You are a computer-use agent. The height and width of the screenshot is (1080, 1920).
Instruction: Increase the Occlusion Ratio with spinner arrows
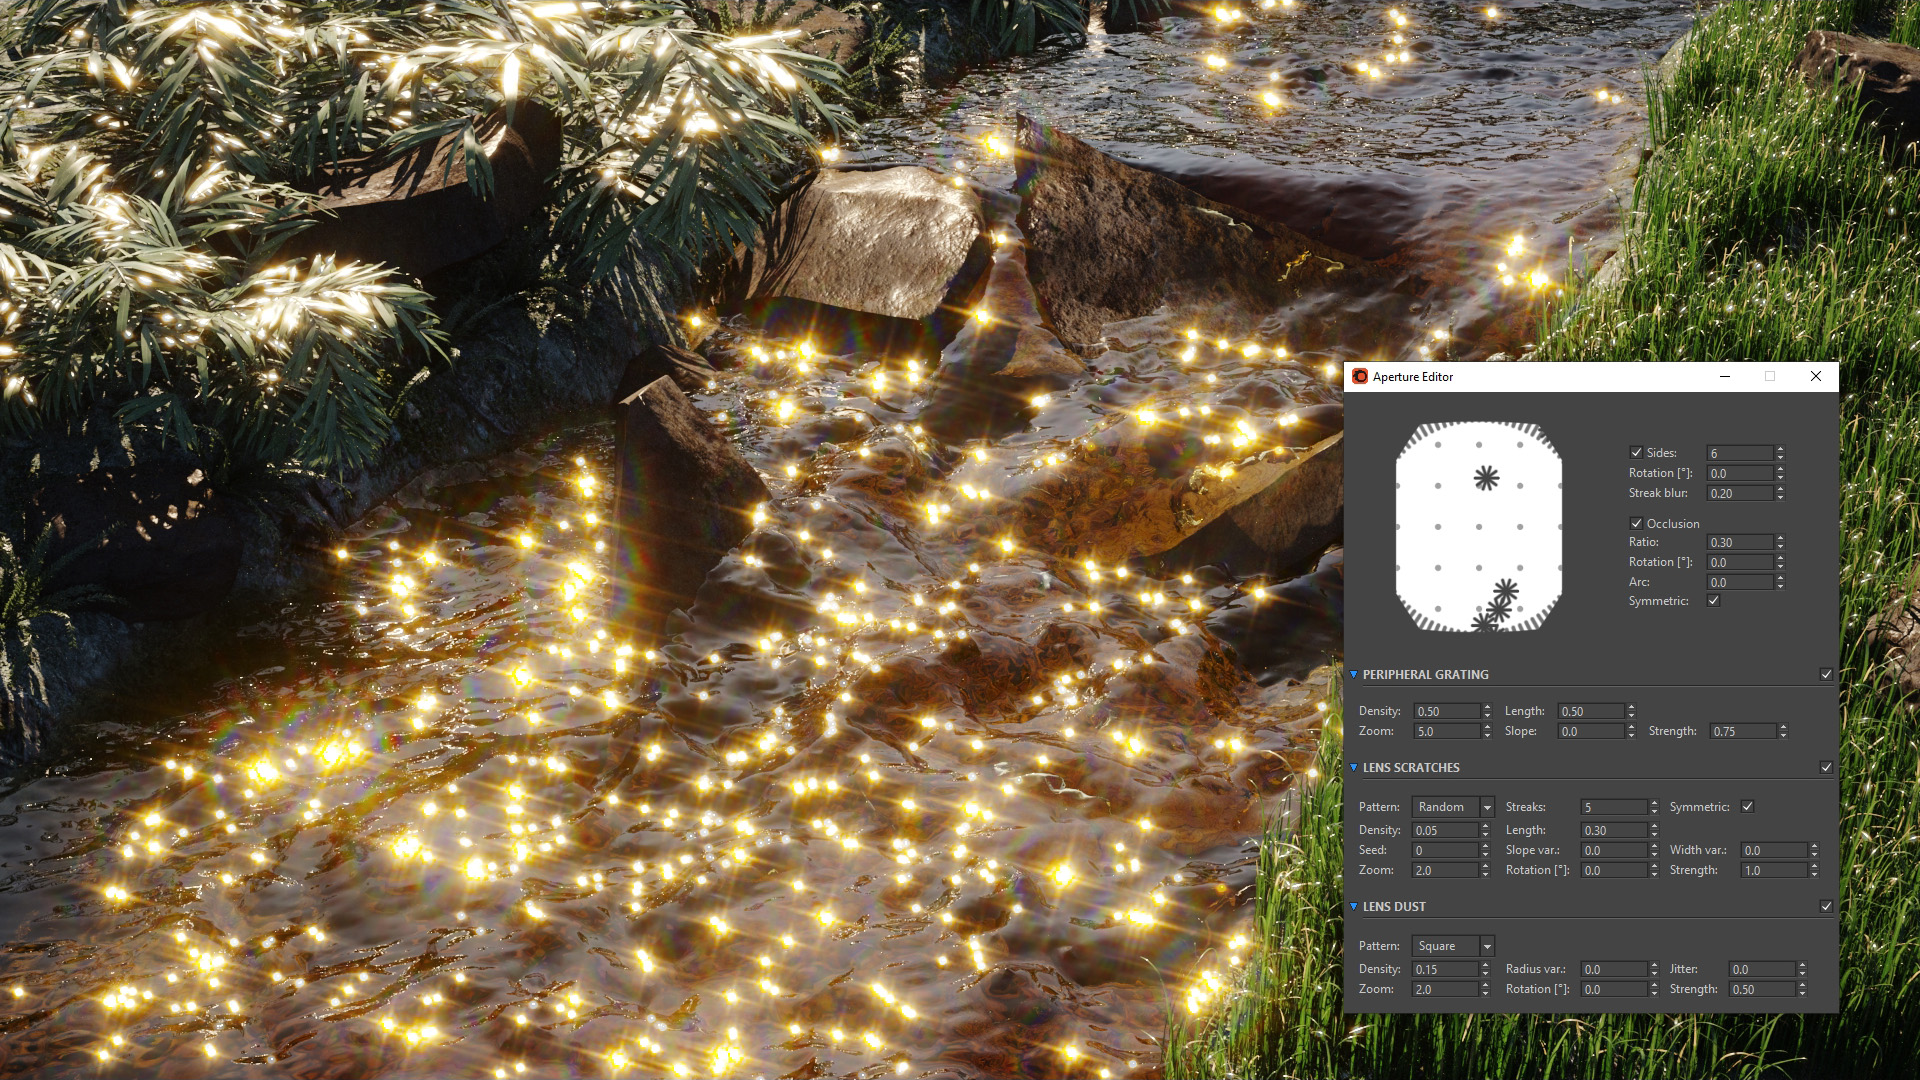1781,539
